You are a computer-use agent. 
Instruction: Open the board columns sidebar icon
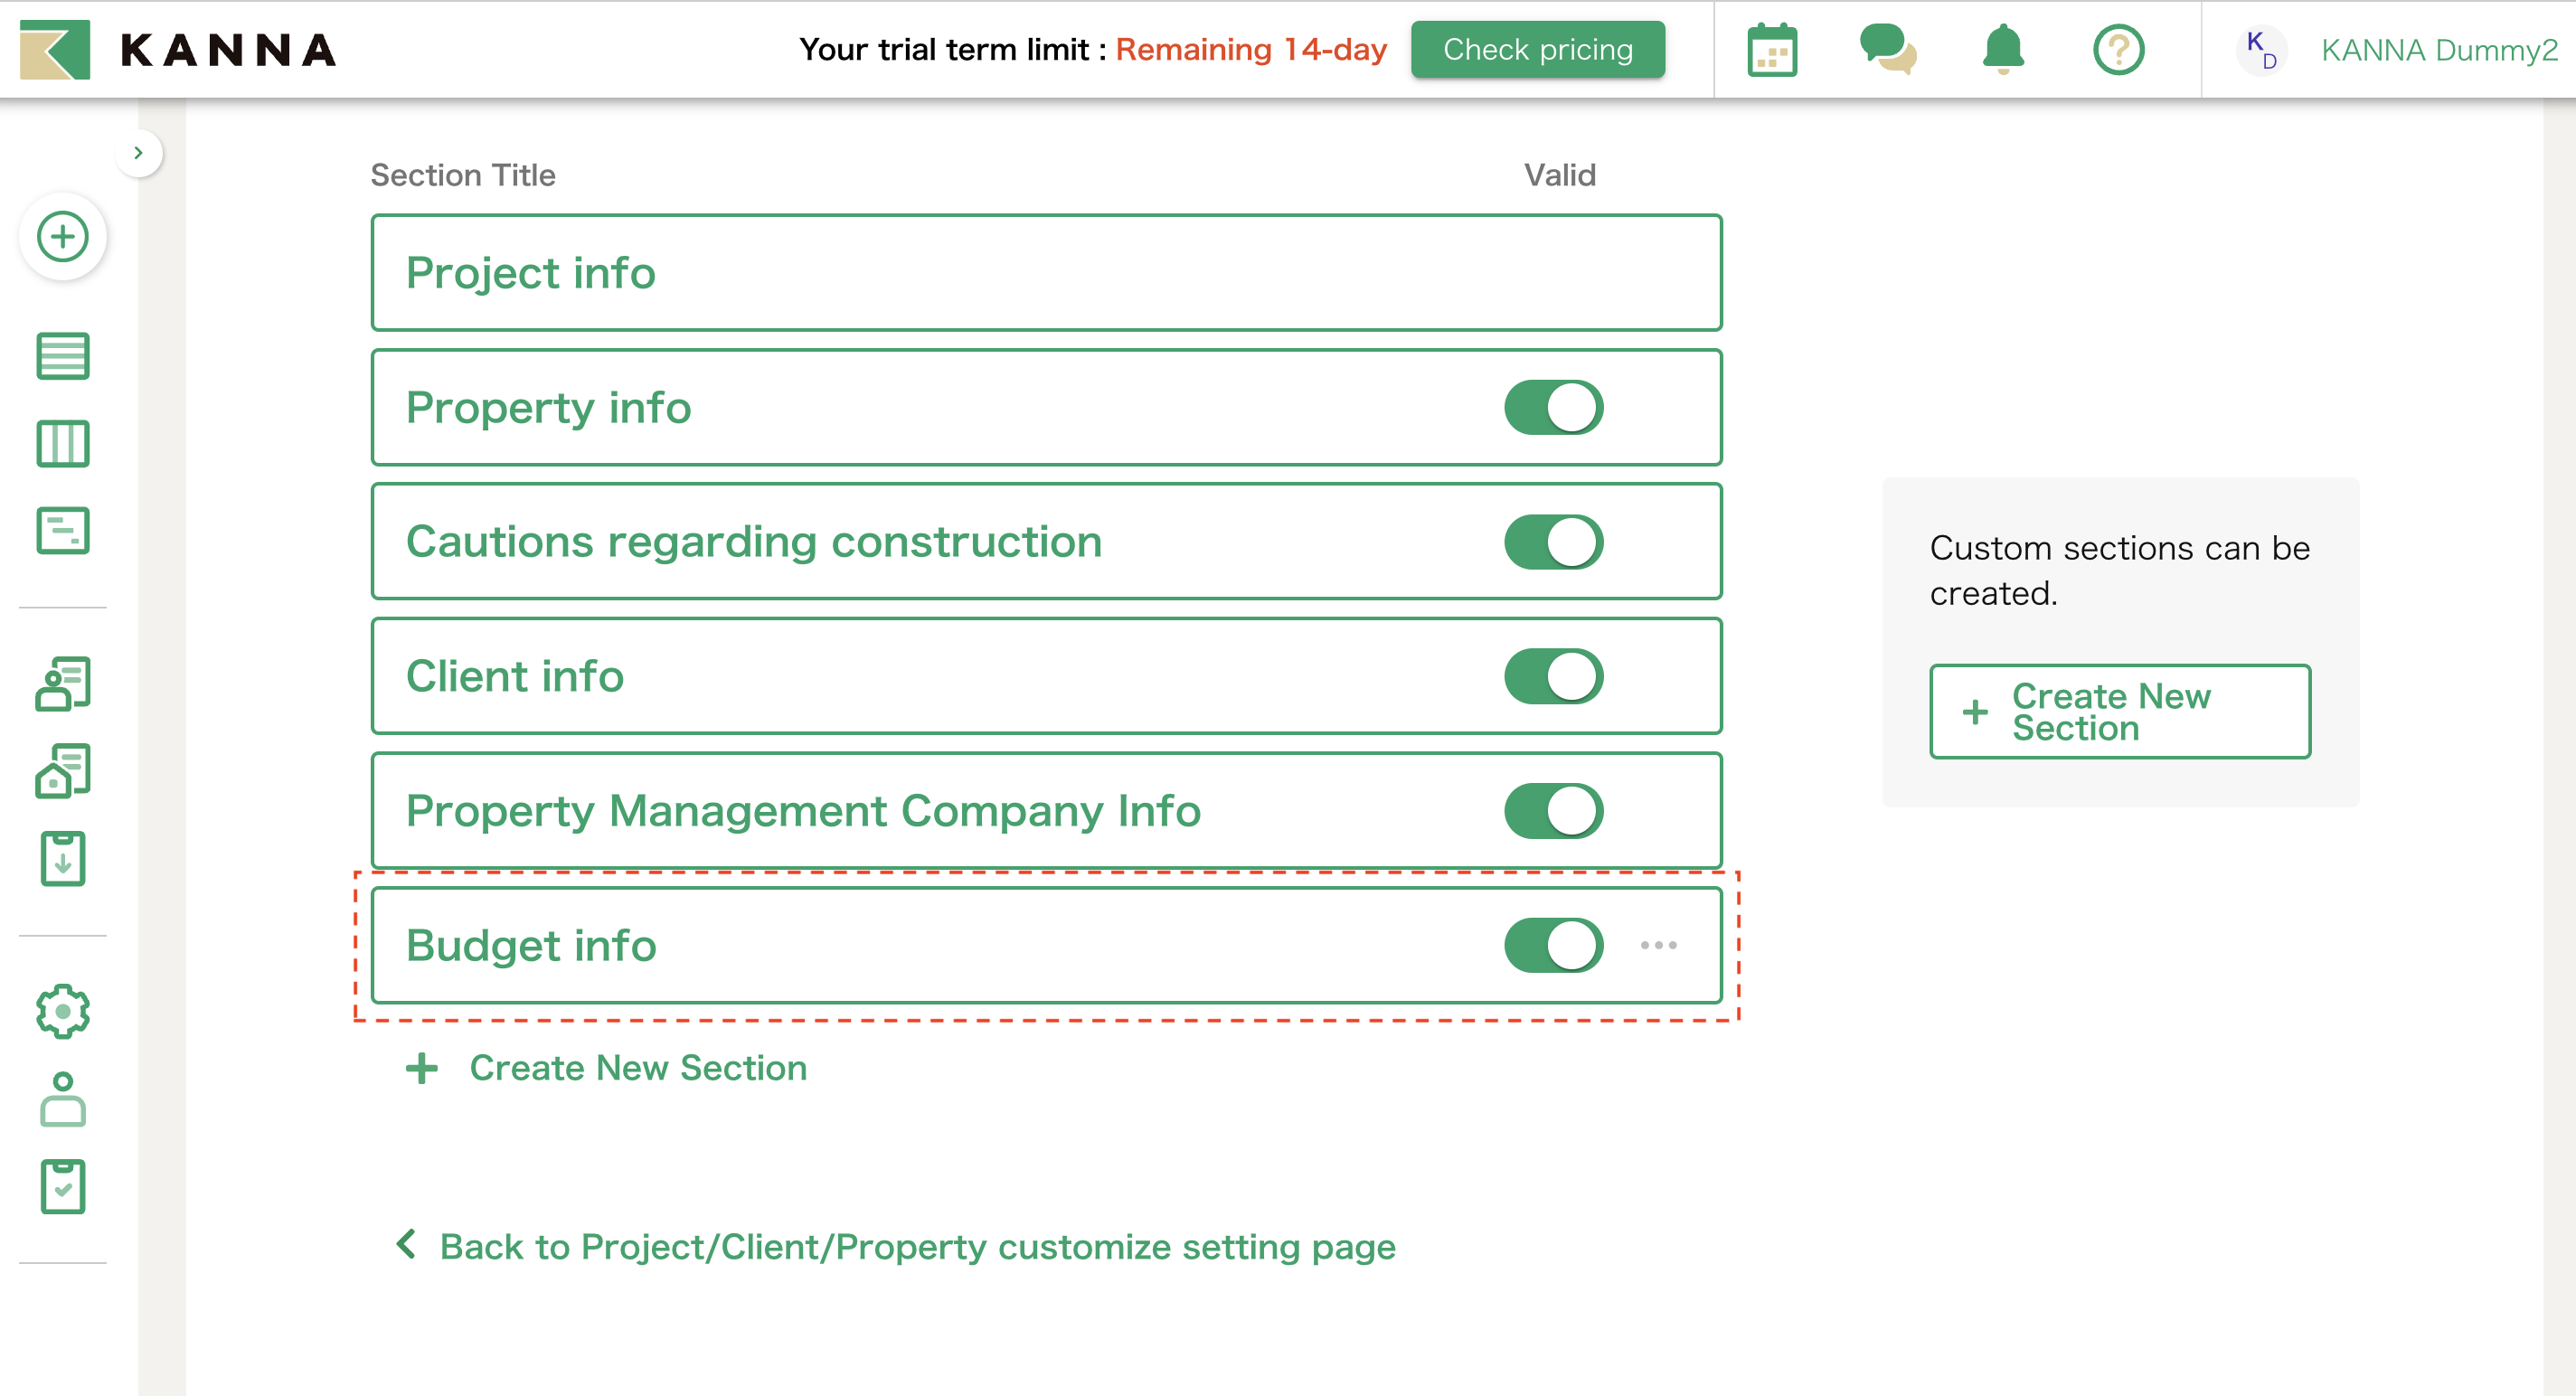(x=63, y=443)
